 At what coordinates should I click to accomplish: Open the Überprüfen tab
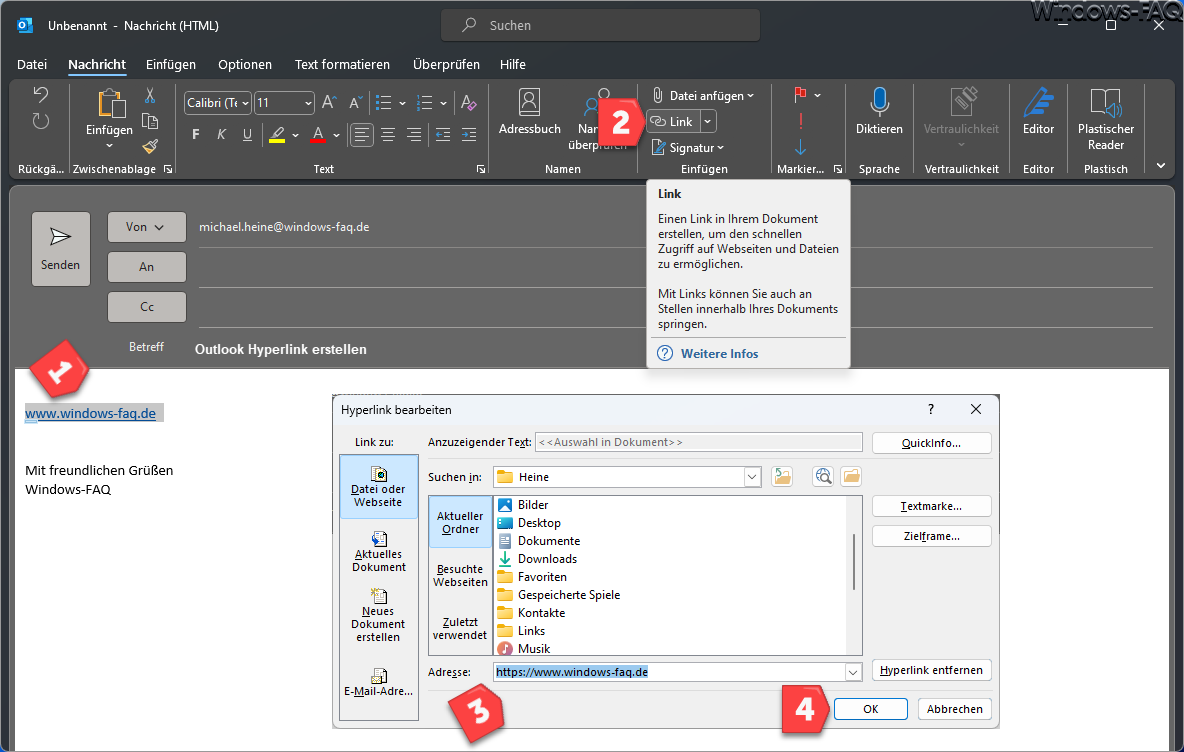446,64
